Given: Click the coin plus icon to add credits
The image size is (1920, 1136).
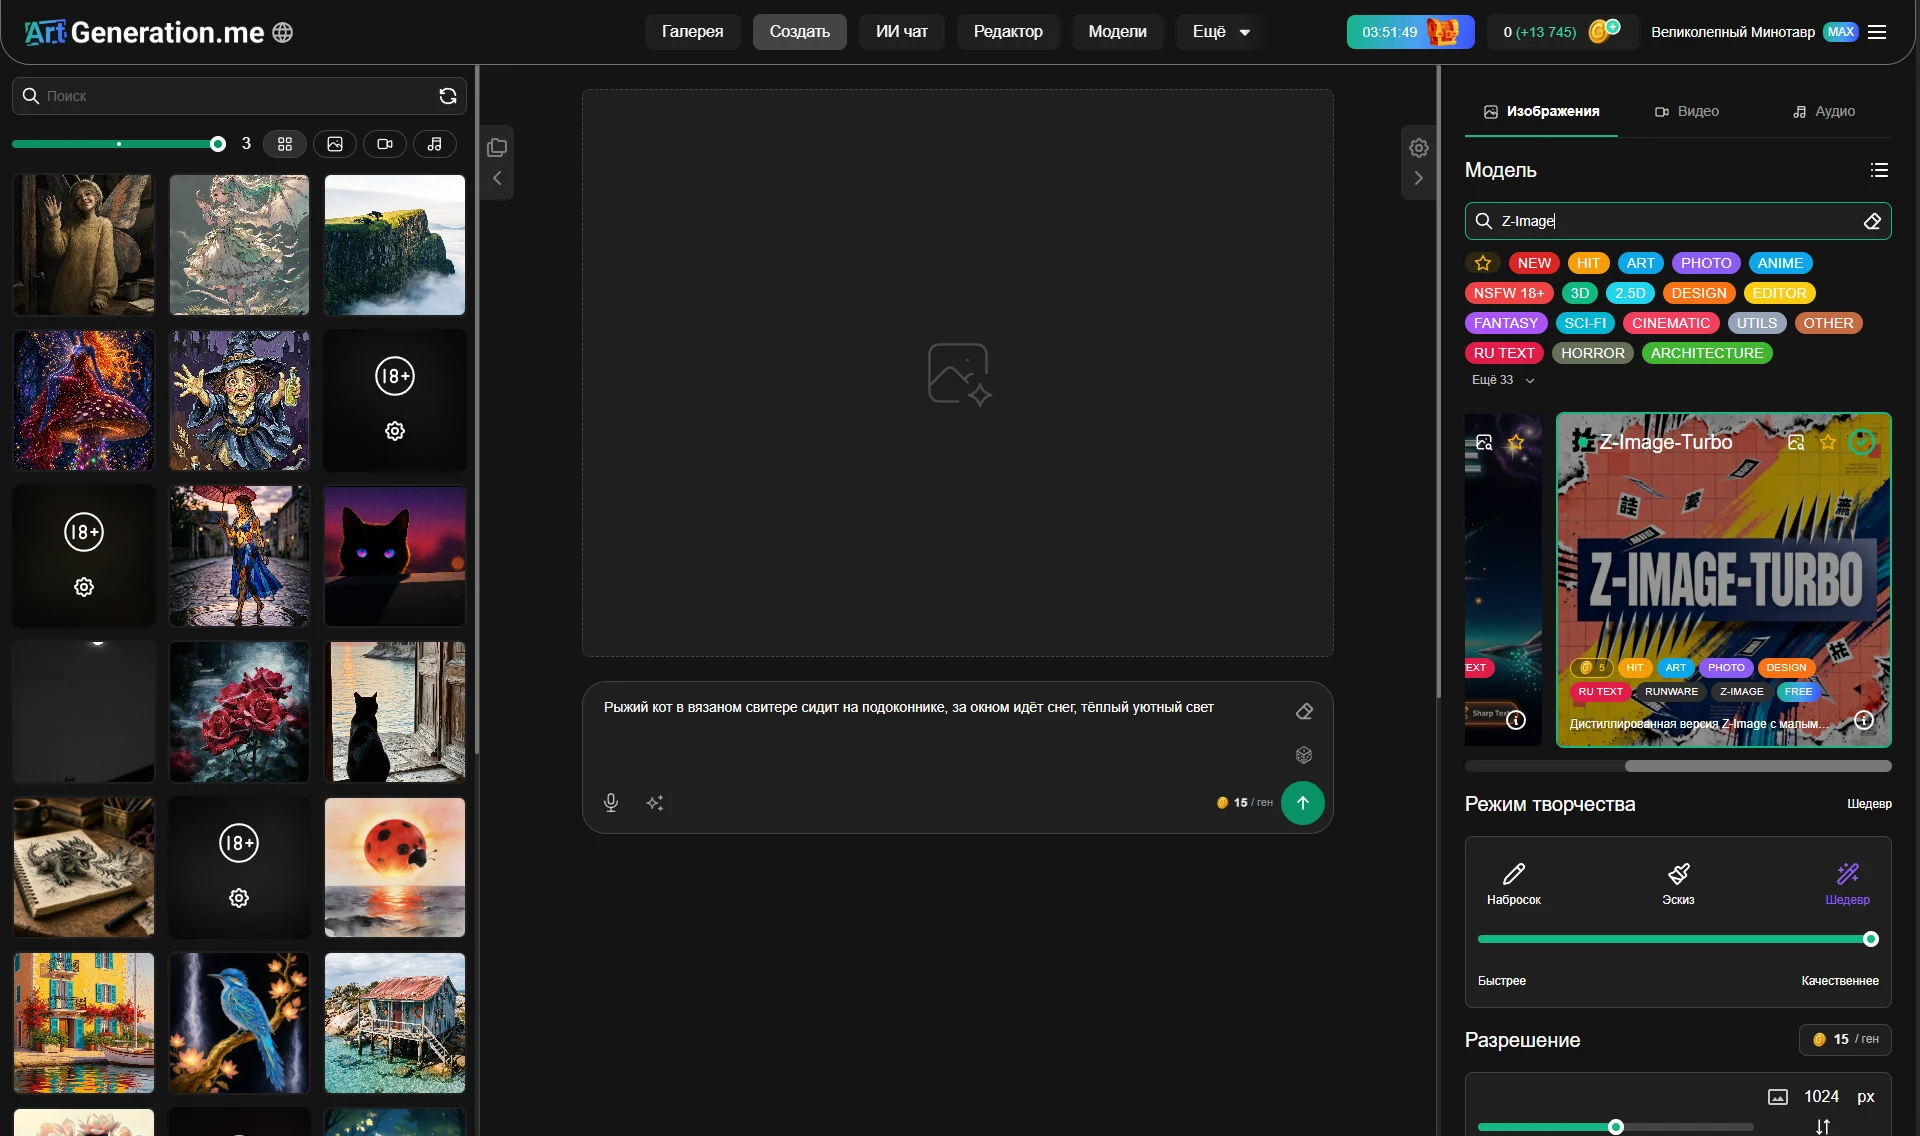Looking at the screenshot, I should click(1604, 31).
